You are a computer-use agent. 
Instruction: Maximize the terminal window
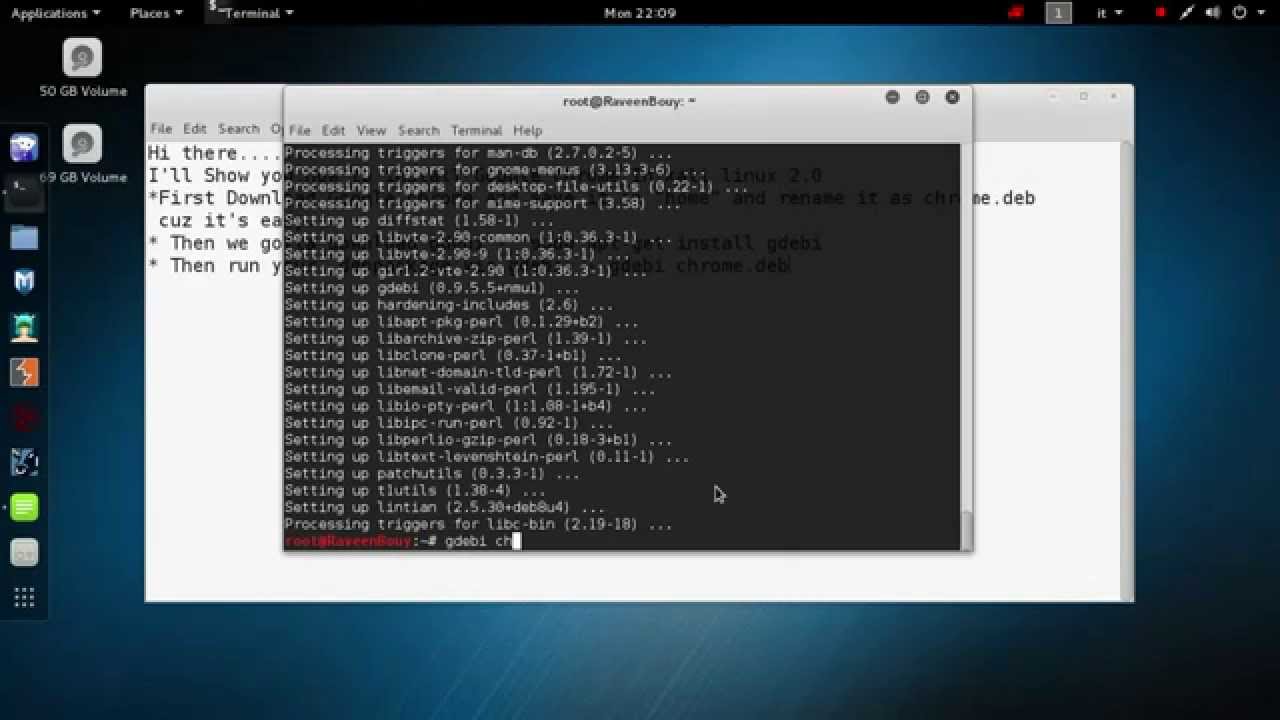pyautogui.click(x=922, y=97)
